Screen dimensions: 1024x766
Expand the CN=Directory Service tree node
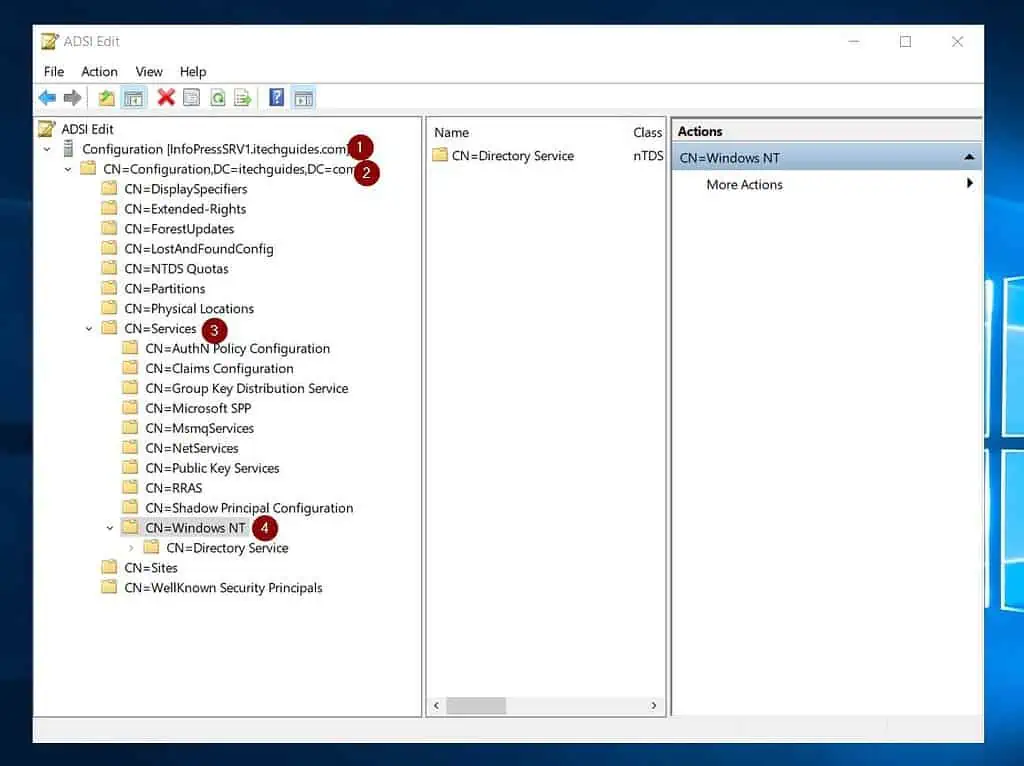[131, 548]
